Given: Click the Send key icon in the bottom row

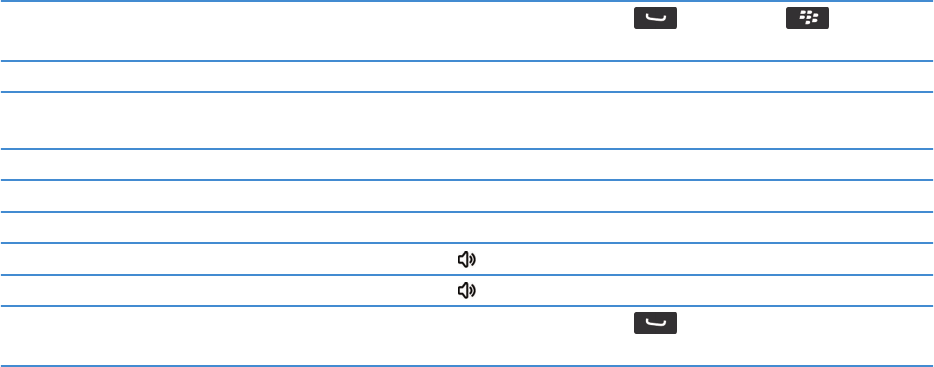Looking at the screenshot, I should 655,323.
